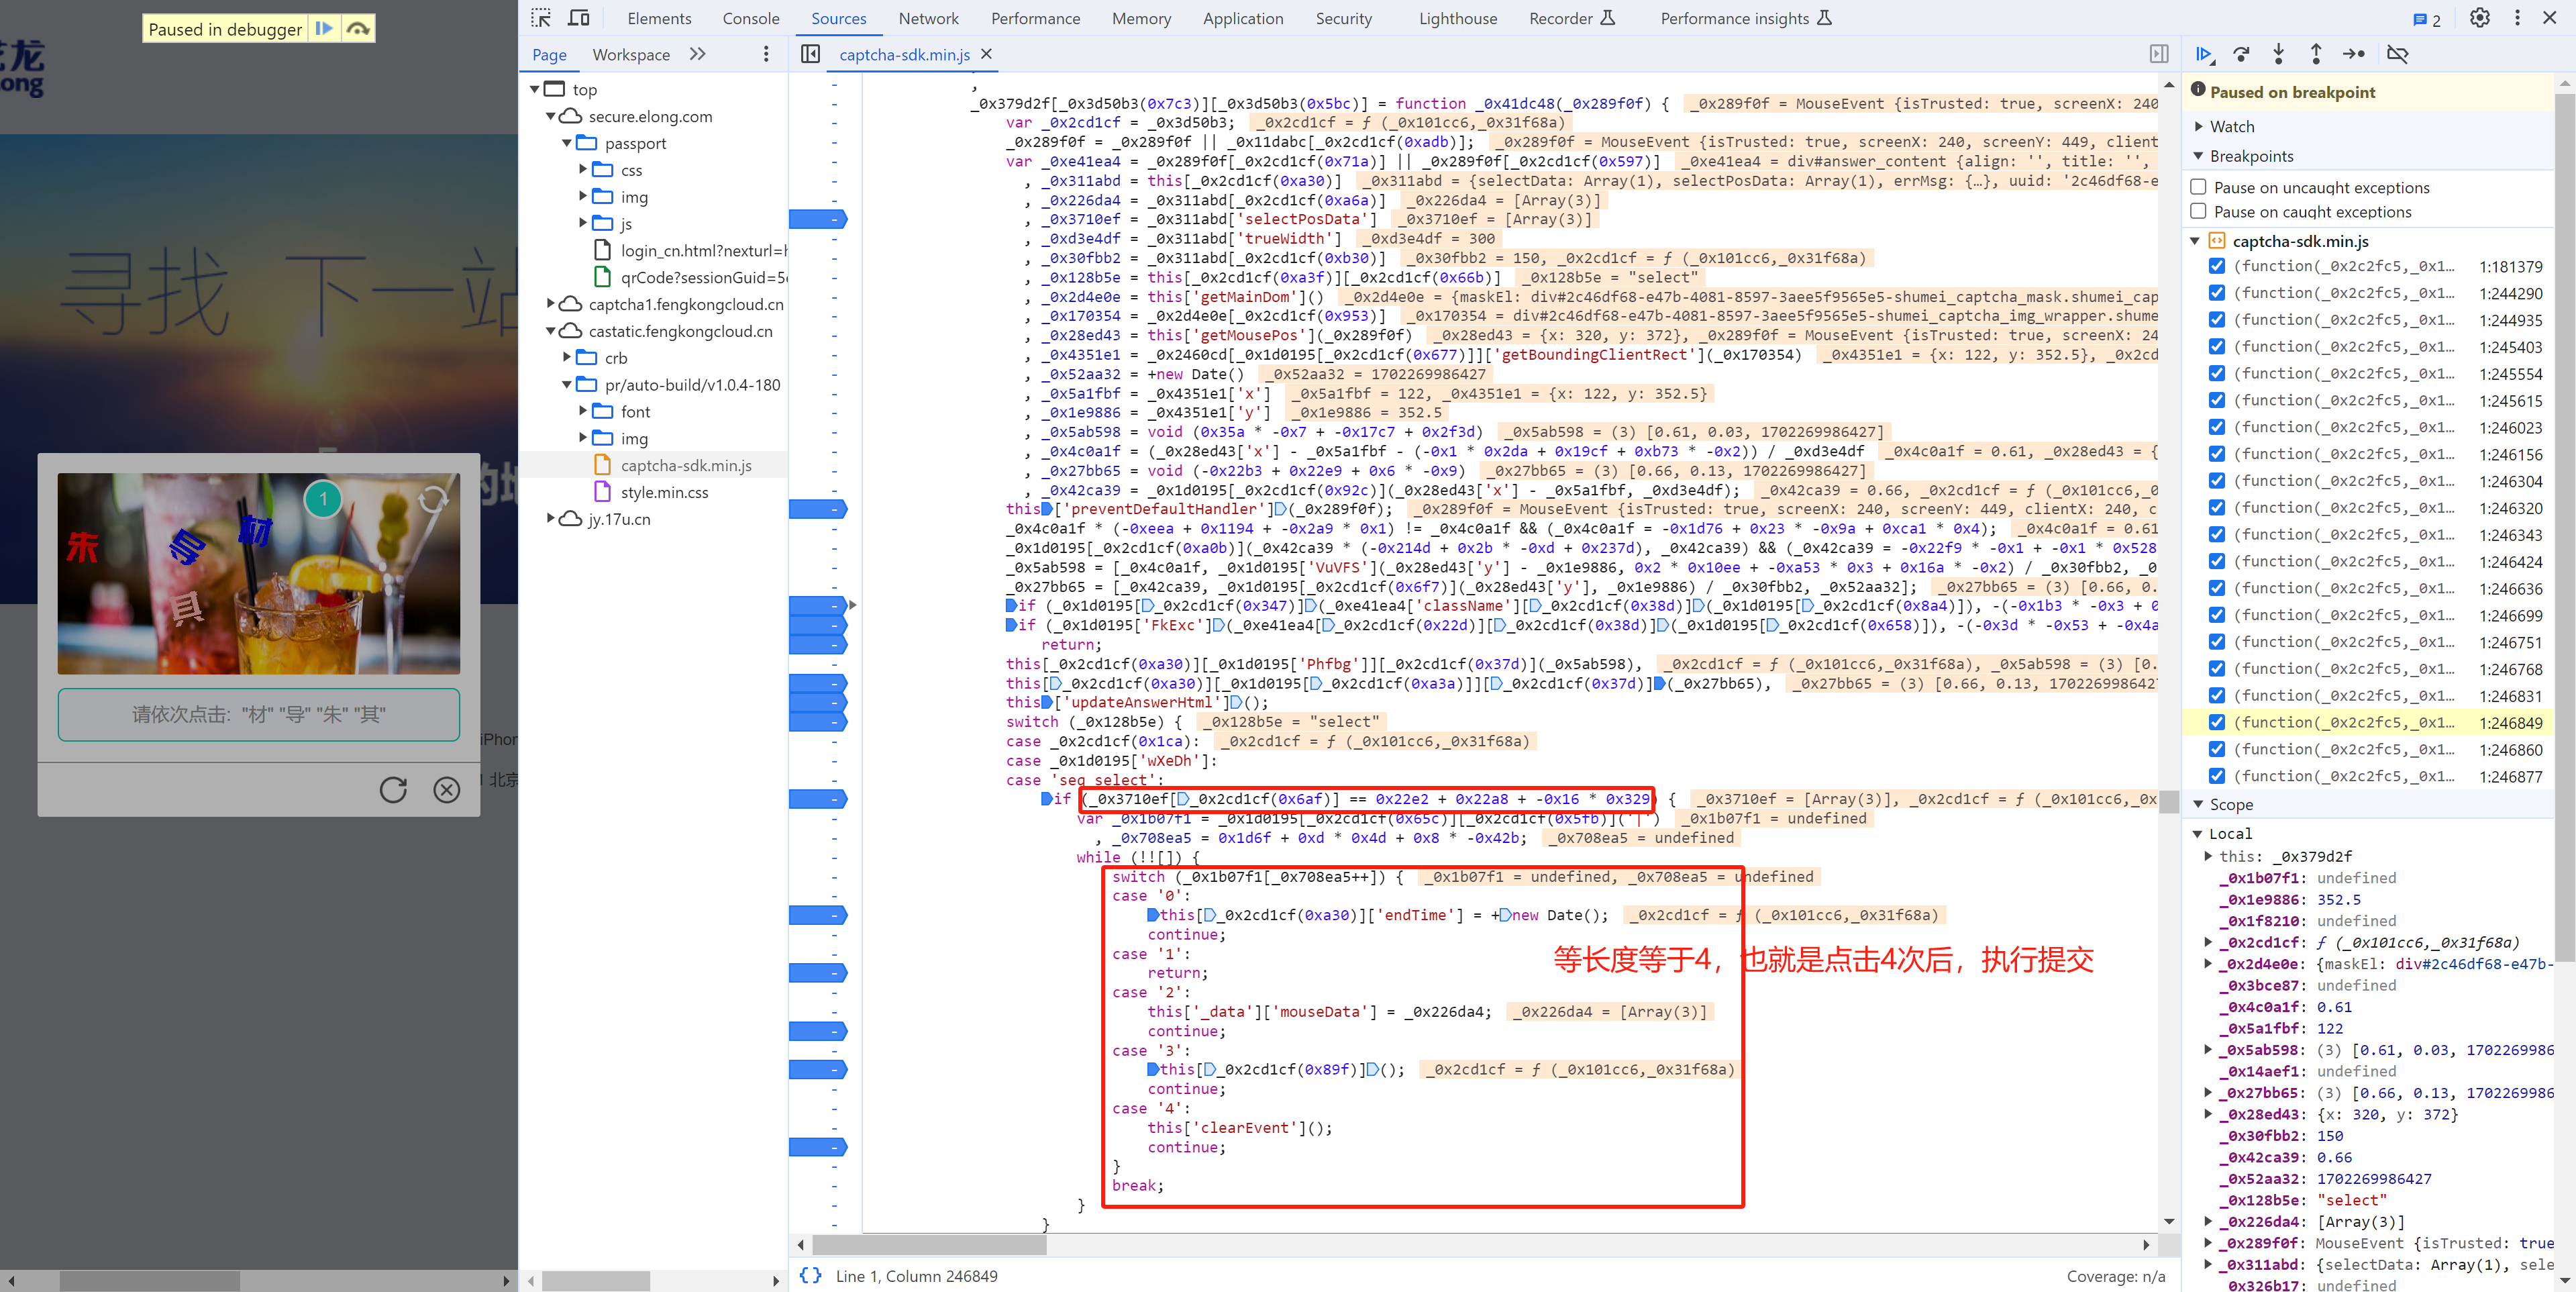Open navigator pane three-dot menu
The image size is (2576, 1292).
pyautogui.click(x=766, y=54)
